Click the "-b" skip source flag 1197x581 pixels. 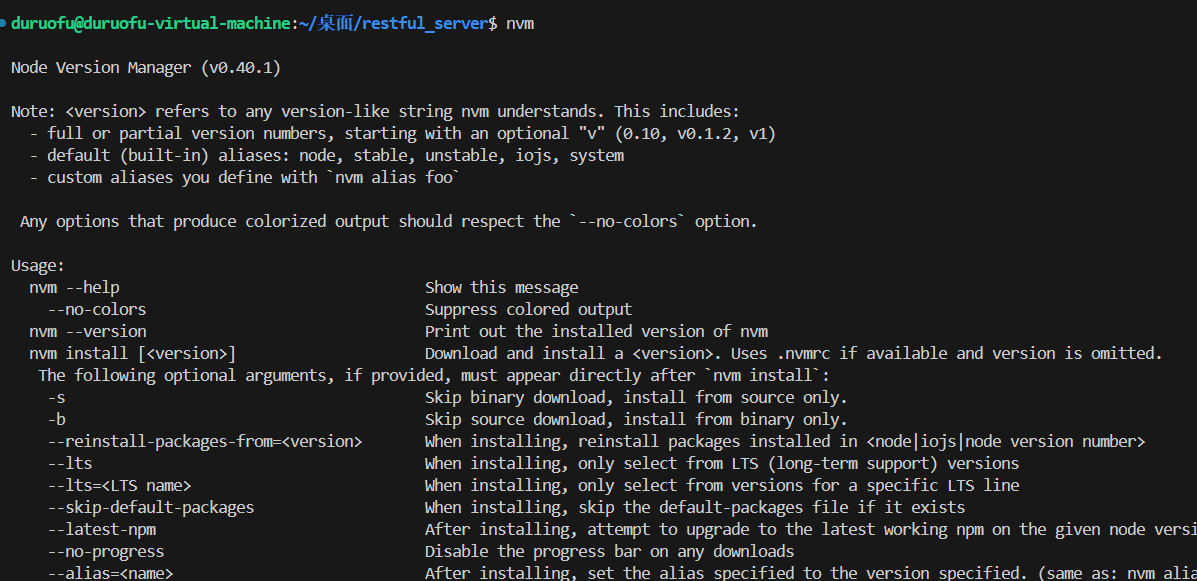point(56,419)
